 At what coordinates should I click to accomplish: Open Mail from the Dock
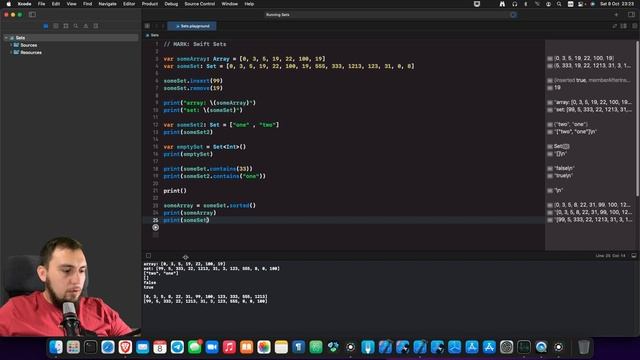point(143,347)
